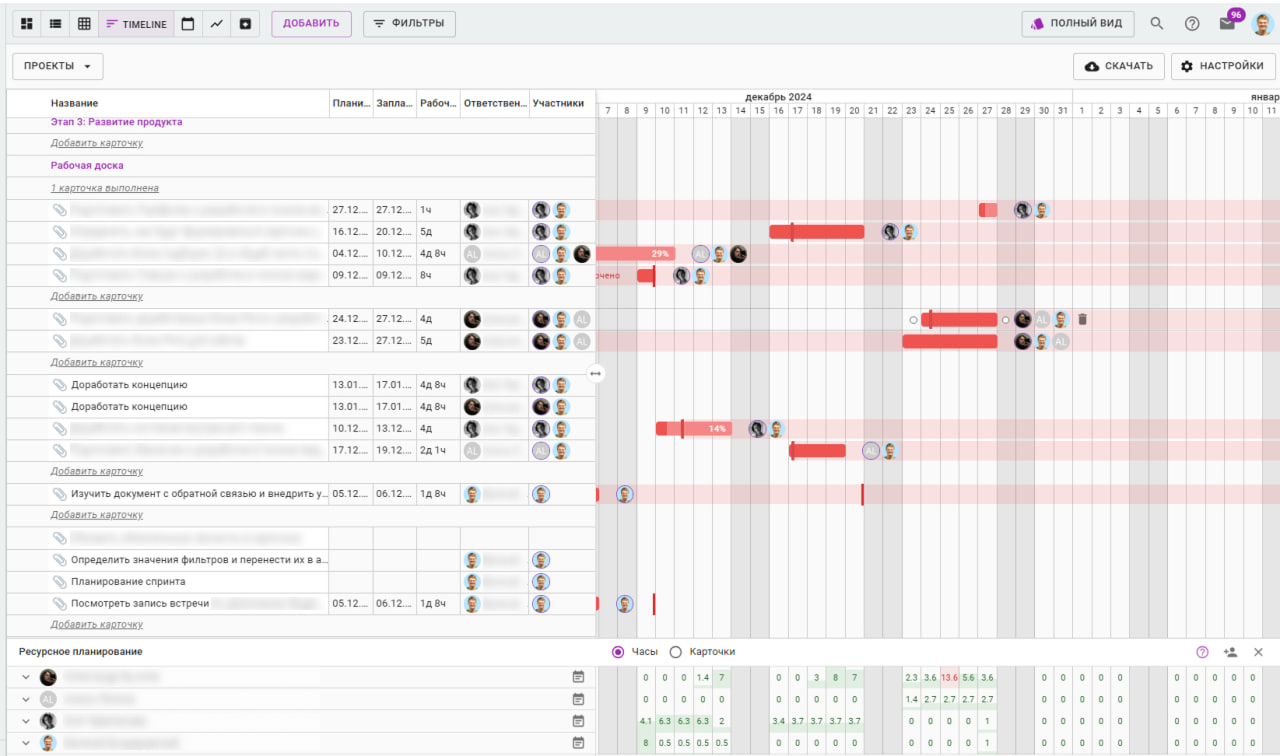Viewport: 1280px width, 756px height.
Task: Select the Карточки radio button
Action: pos(676,652)
